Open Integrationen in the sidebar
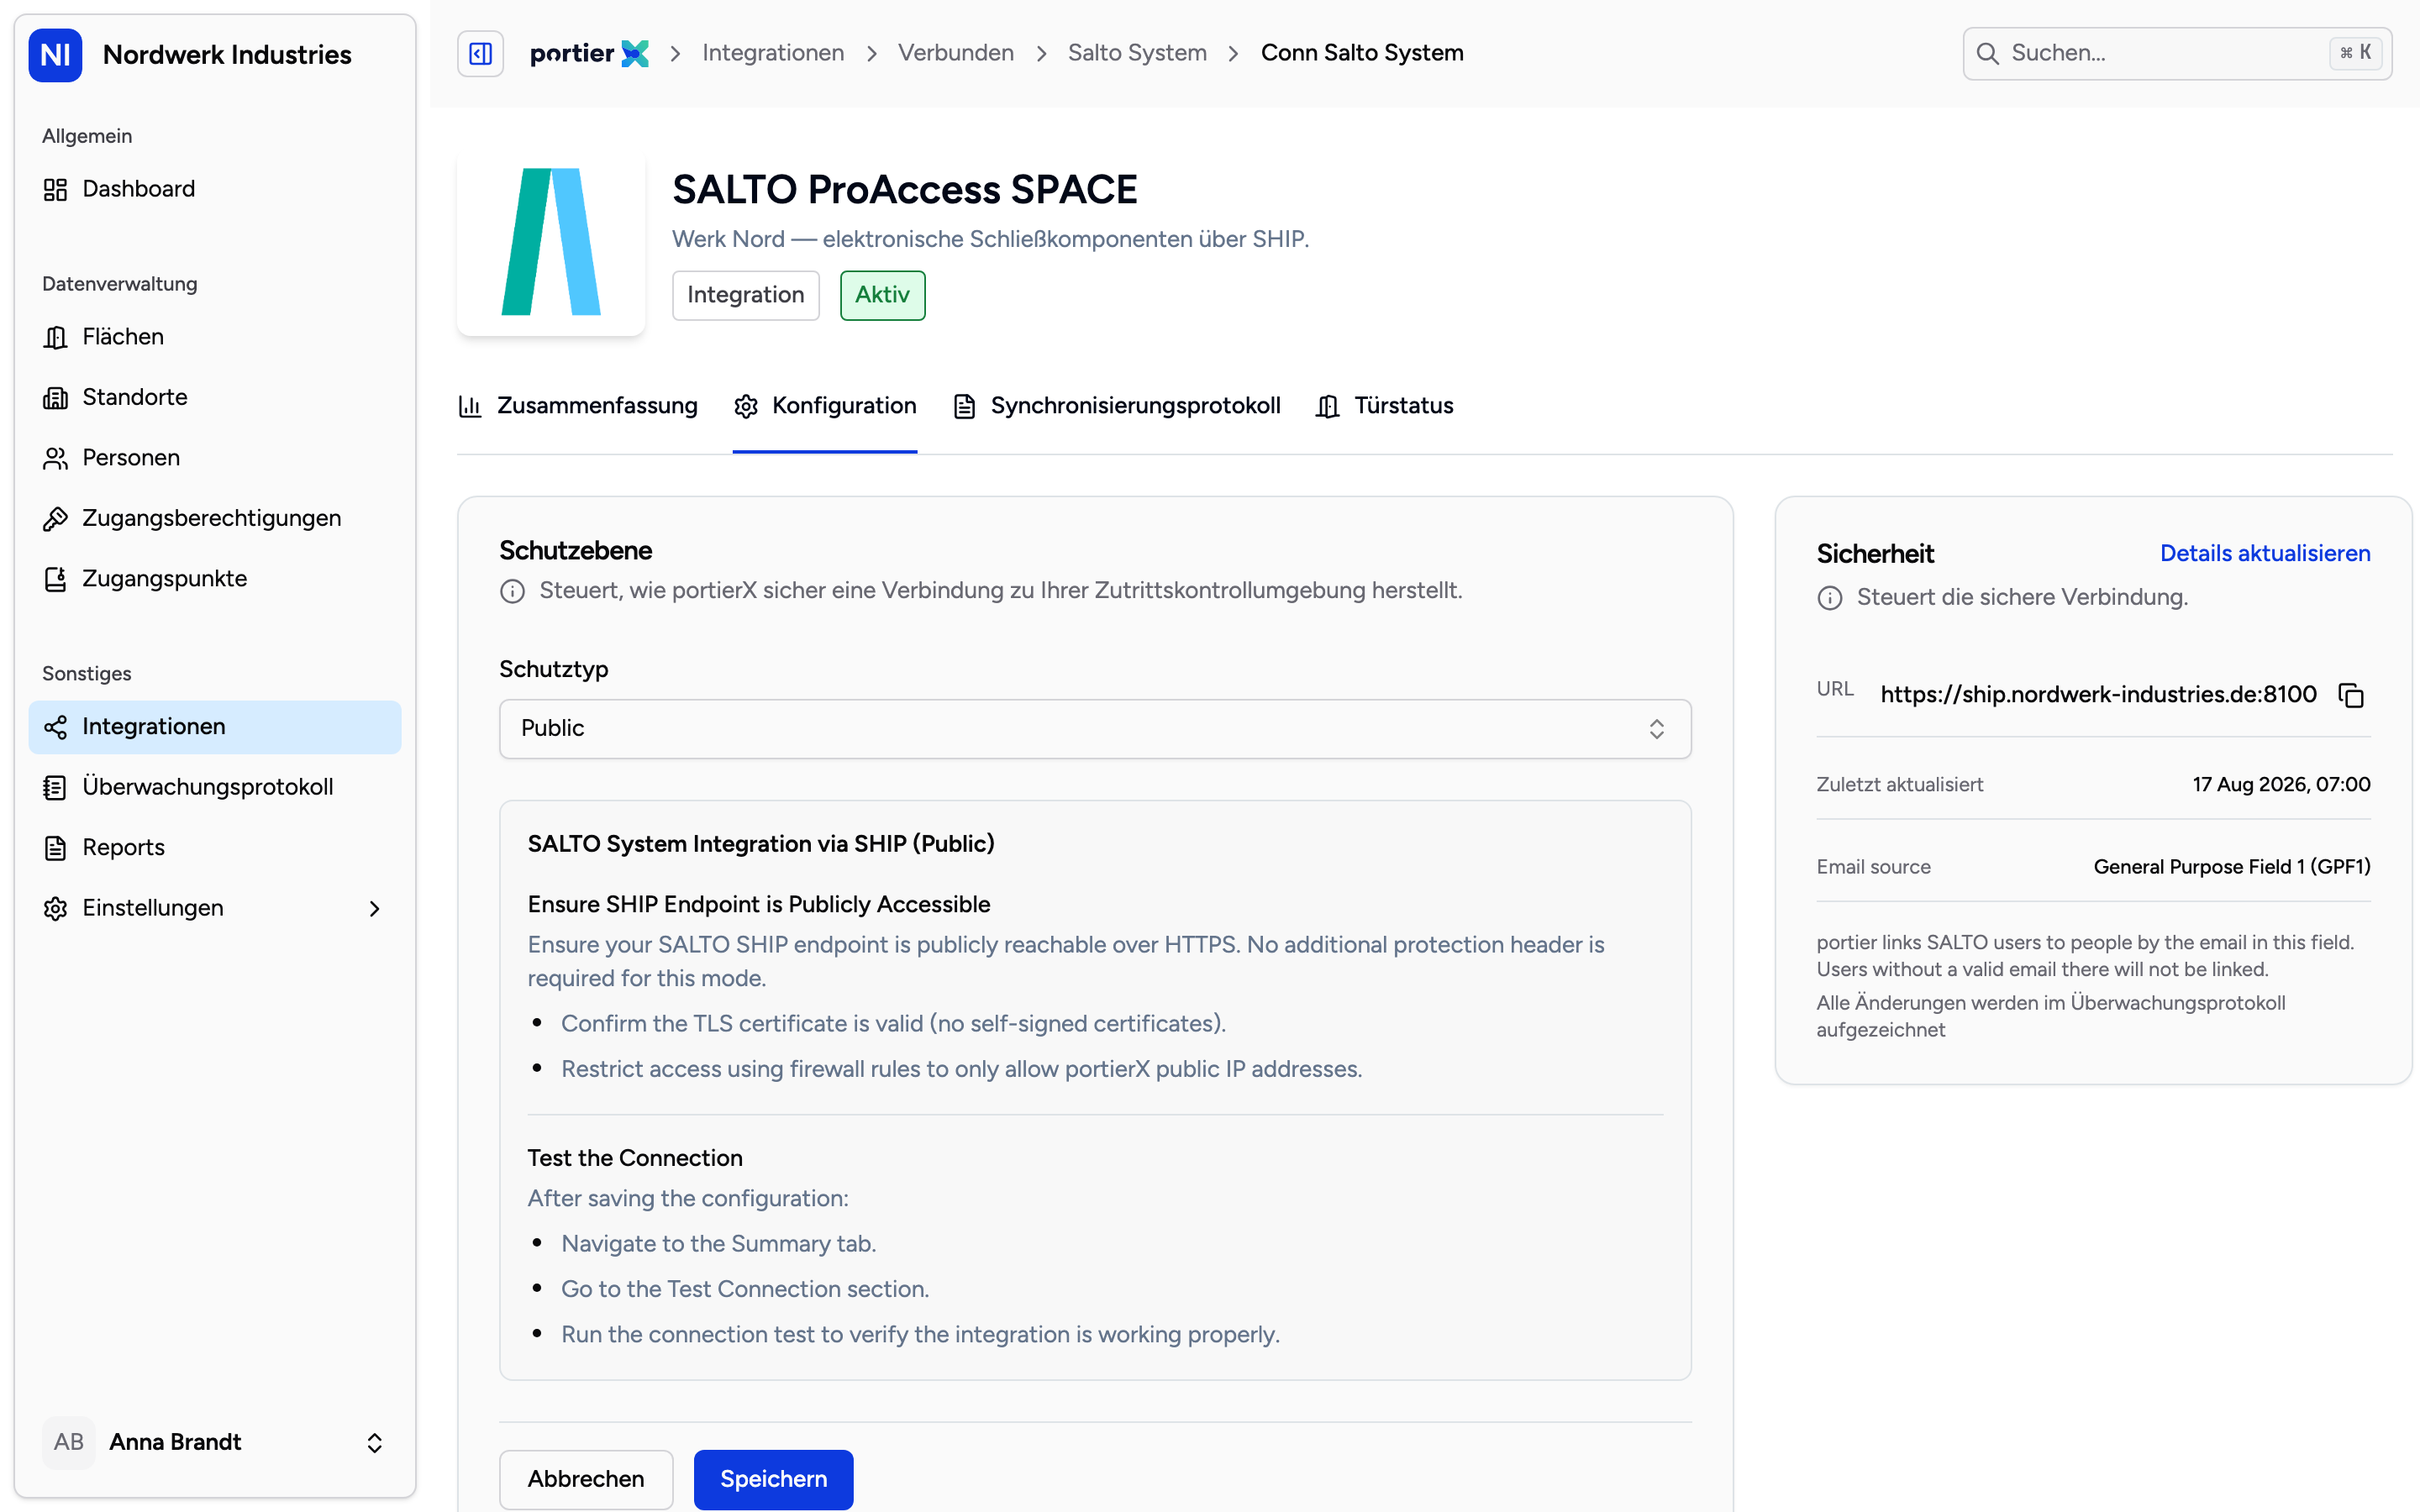 (215, 727)
